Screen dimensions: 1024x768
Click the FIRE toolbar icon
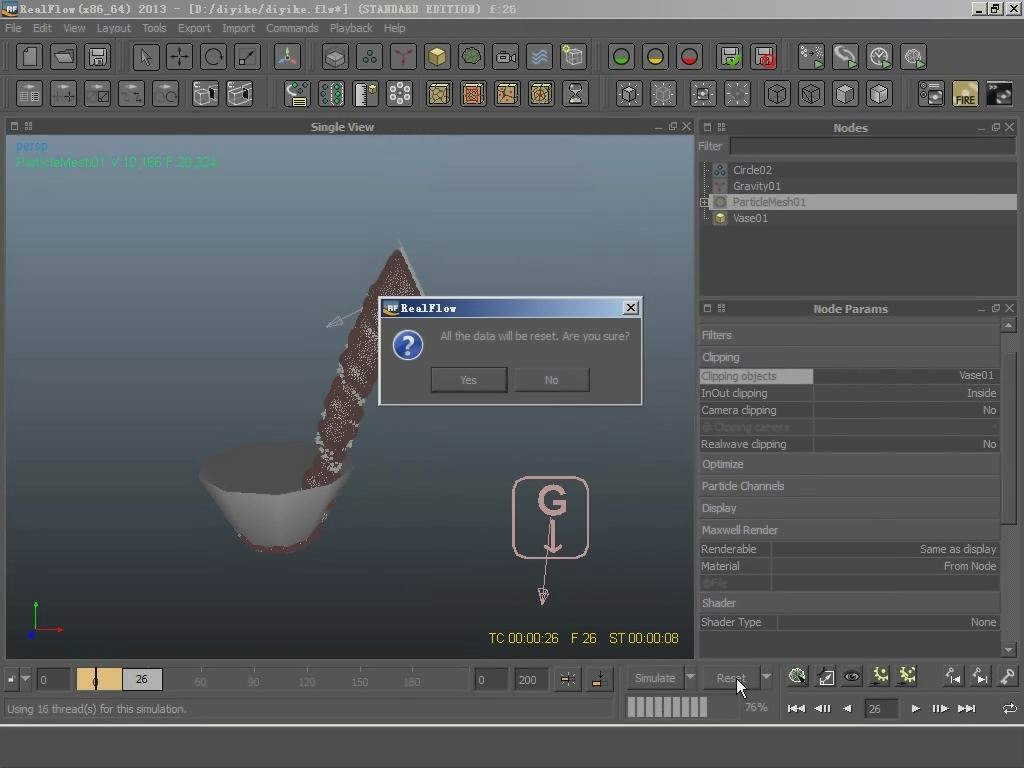click(965, 94)
